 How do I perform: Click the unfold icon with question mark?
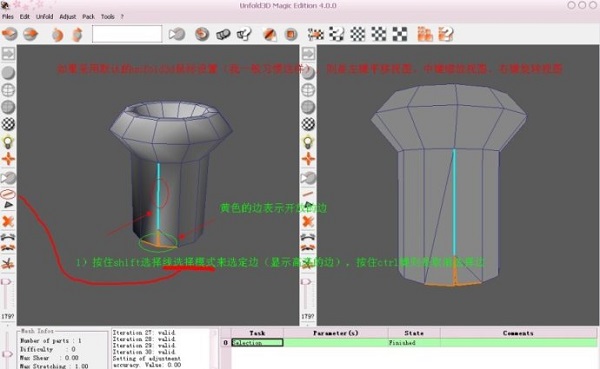pos(244,34)
